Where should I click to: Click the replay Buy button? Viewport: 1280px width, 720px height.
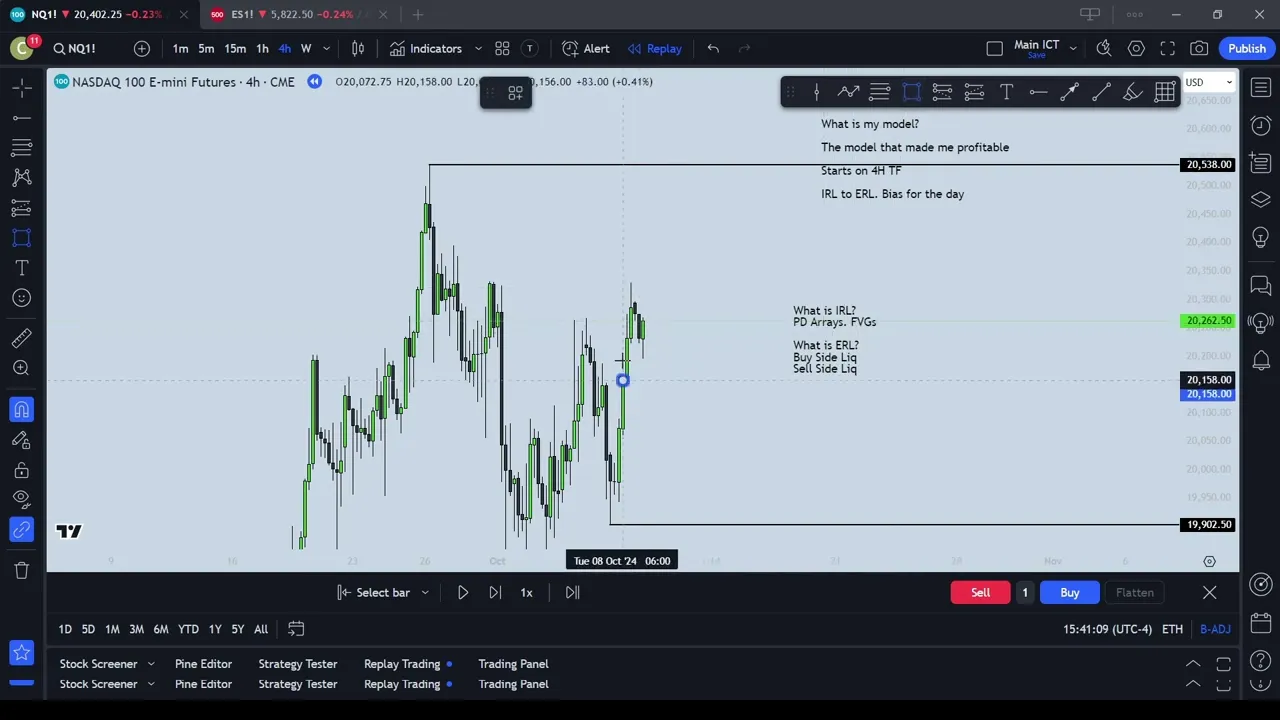(x=1069, y=592)
